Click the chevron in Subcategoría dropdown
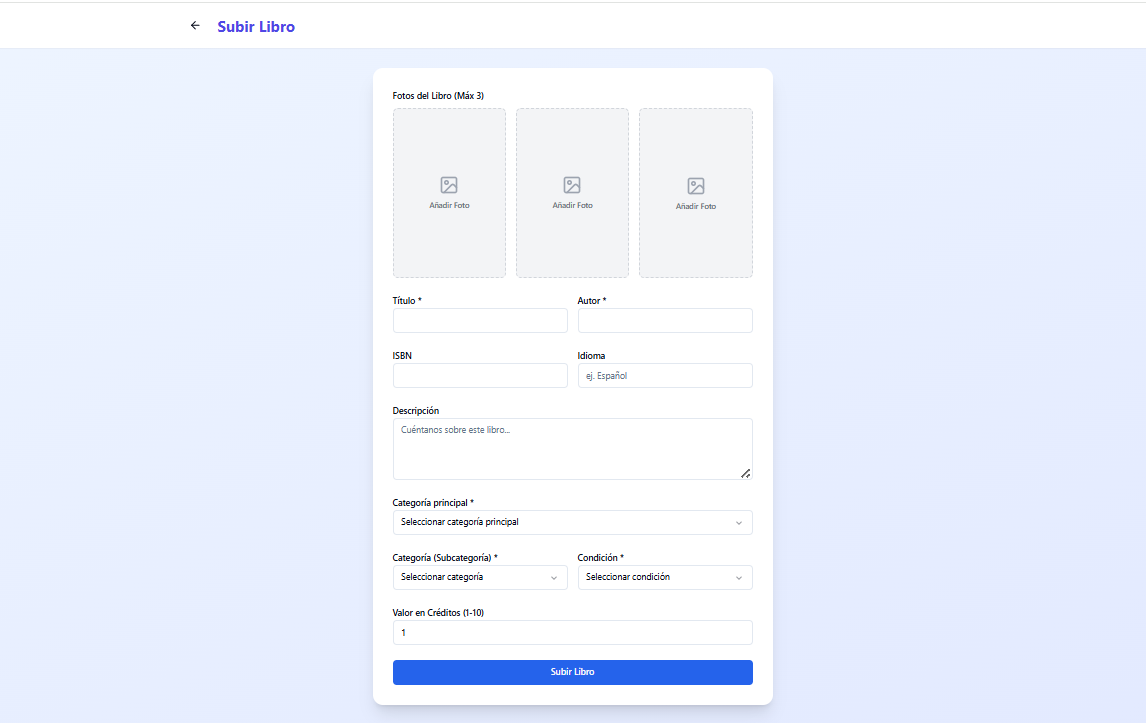1146x723 pixels. click(554, 578)
